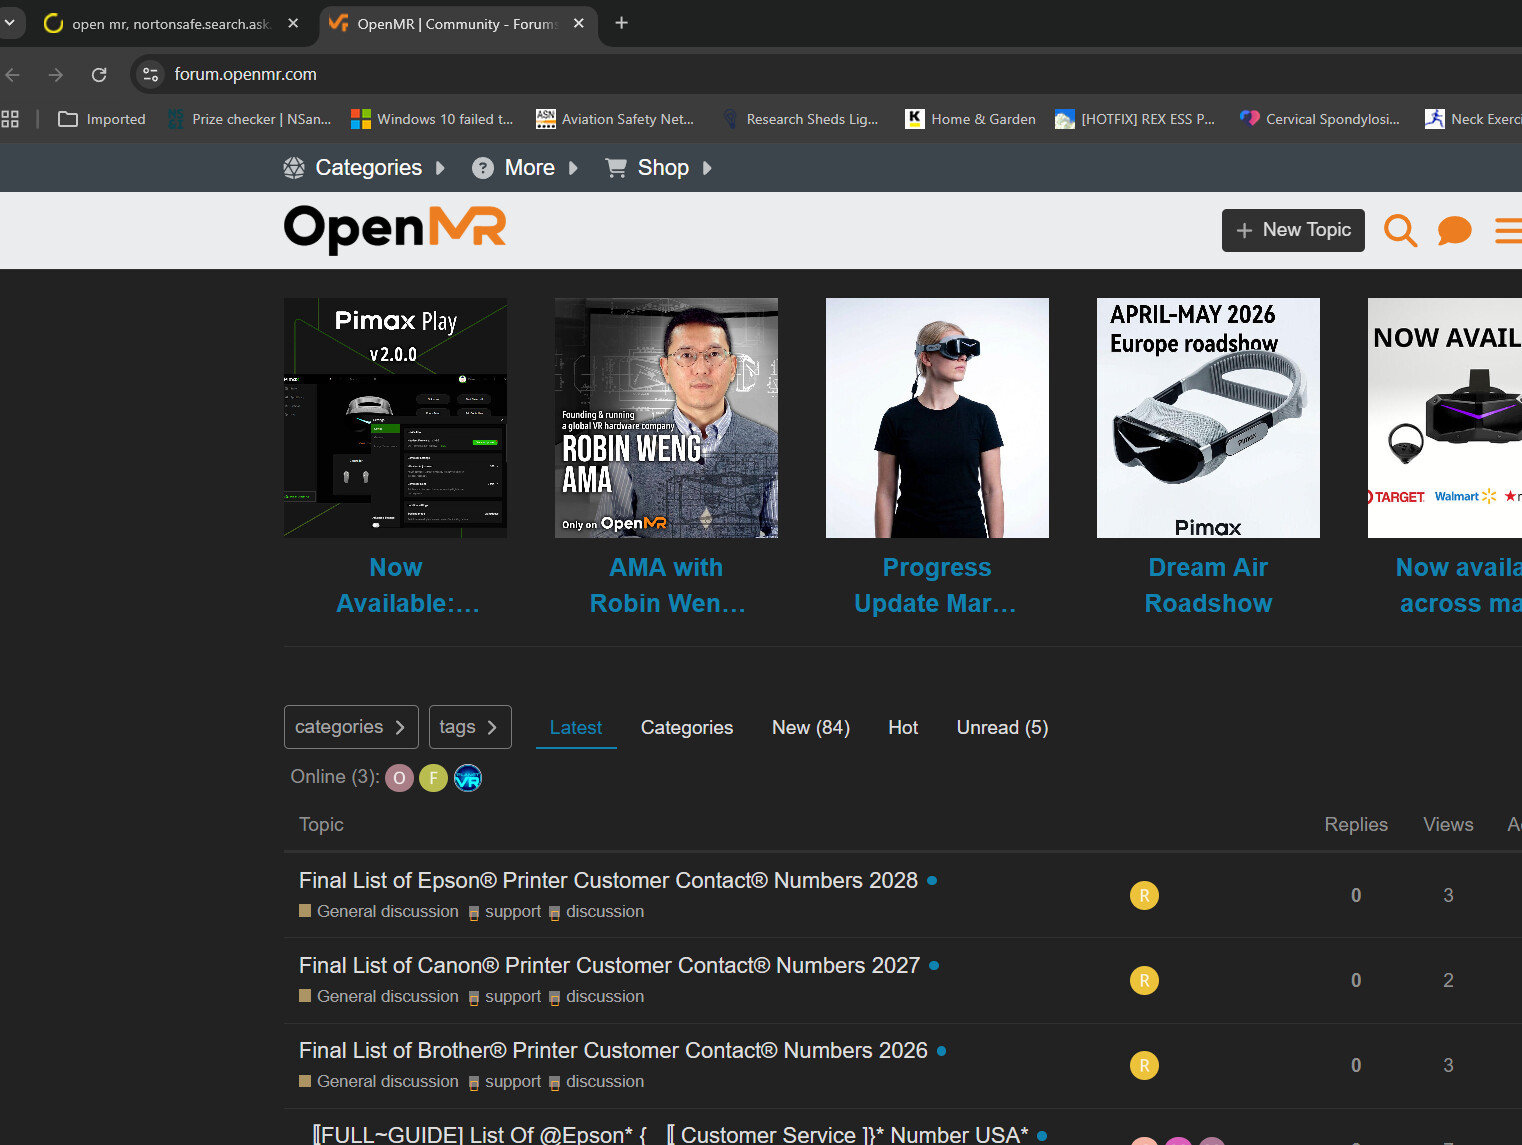Viewport: 1522px width, 1145px height.
Task: Open the tags filter dropdown
Action: pyautogui.click(x=470, y=727)
